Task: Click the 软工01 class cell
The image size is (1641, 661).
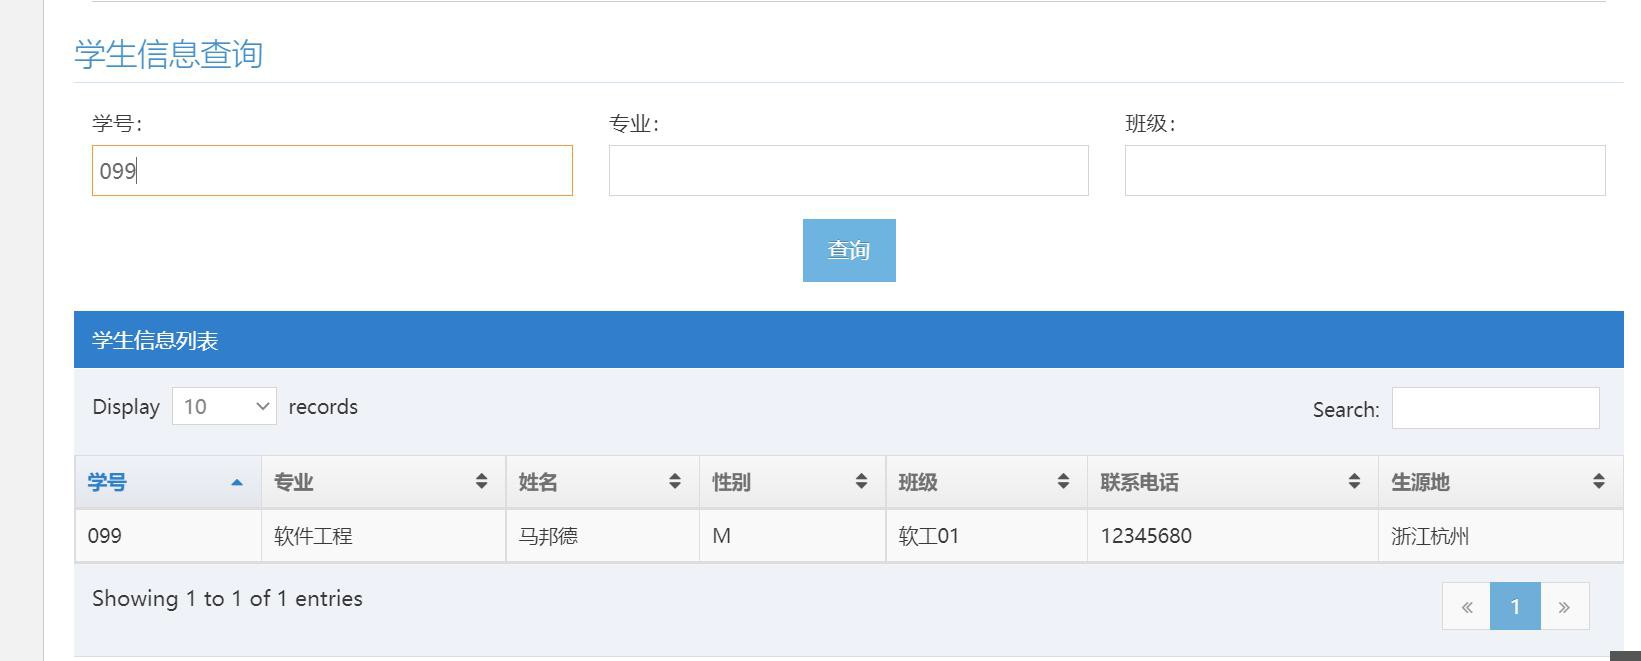Action: 987,536
